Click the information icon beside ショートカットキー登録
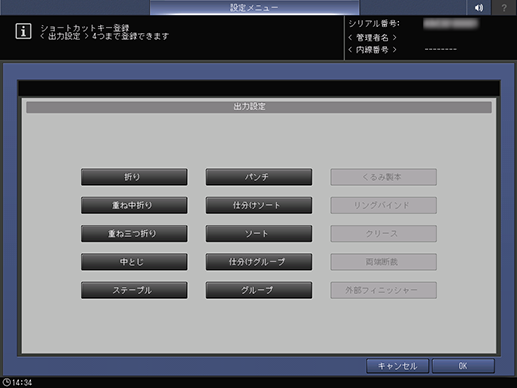517x388 pixels. pos(23,31)
